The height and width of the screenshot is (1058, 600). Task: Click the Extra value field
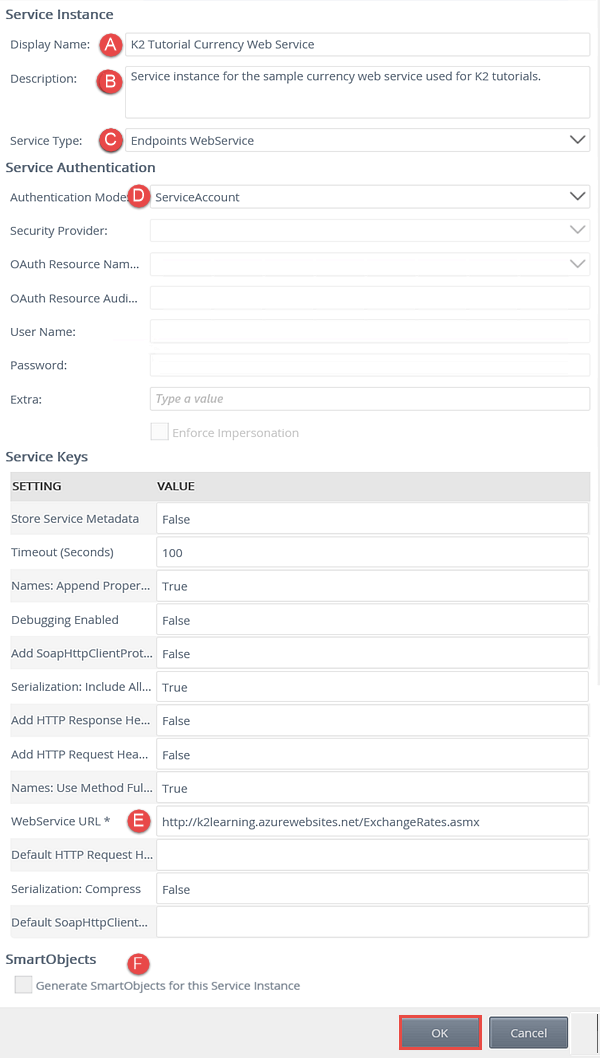coord(369,399)
